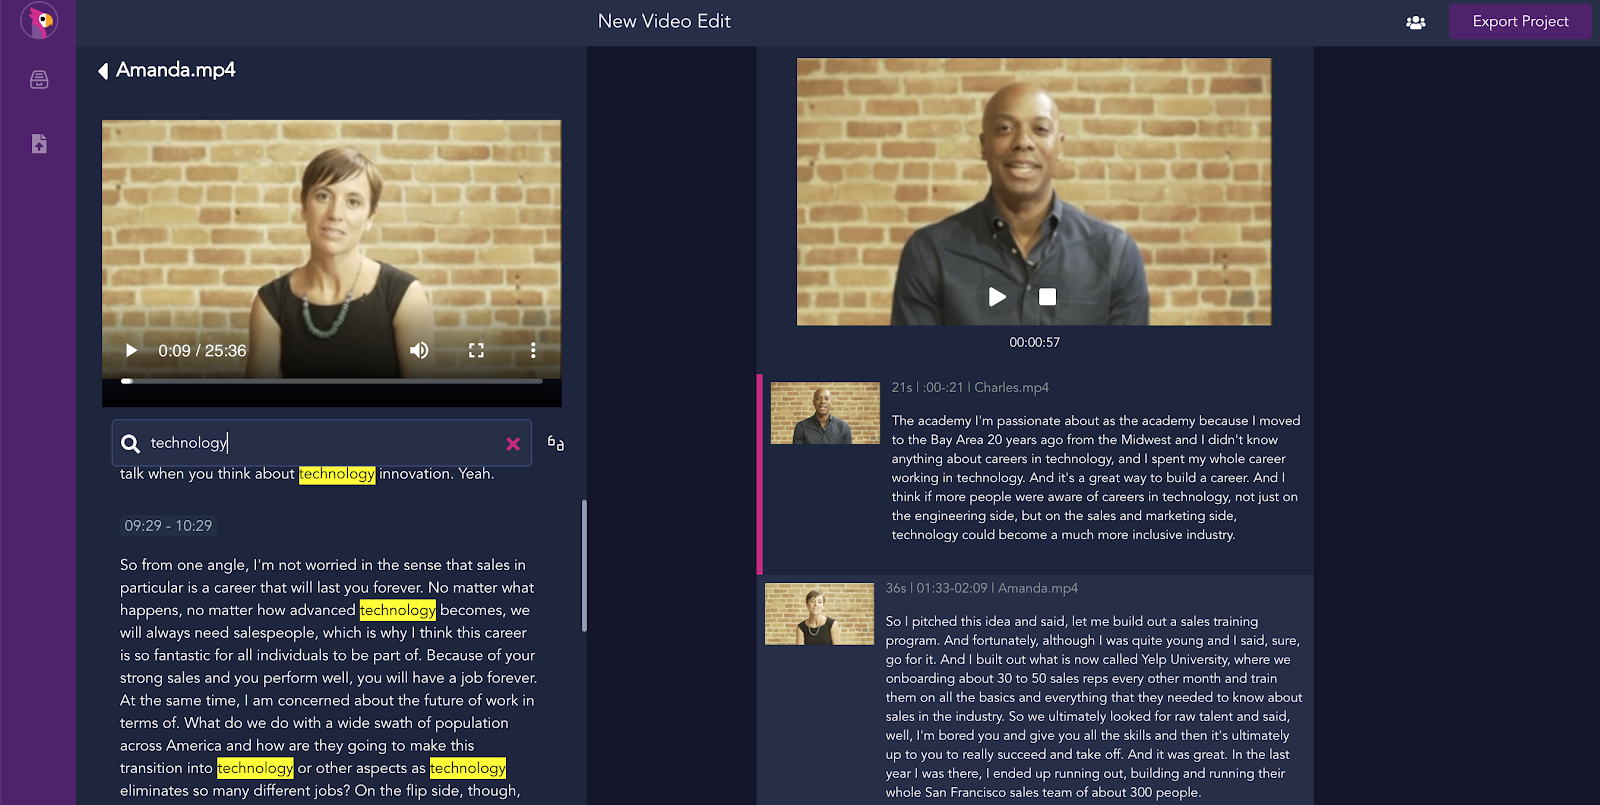This screenshot has height=805, width=1600.
Task: Click the Amanda.mp4 file title
Action: point(176,70)
